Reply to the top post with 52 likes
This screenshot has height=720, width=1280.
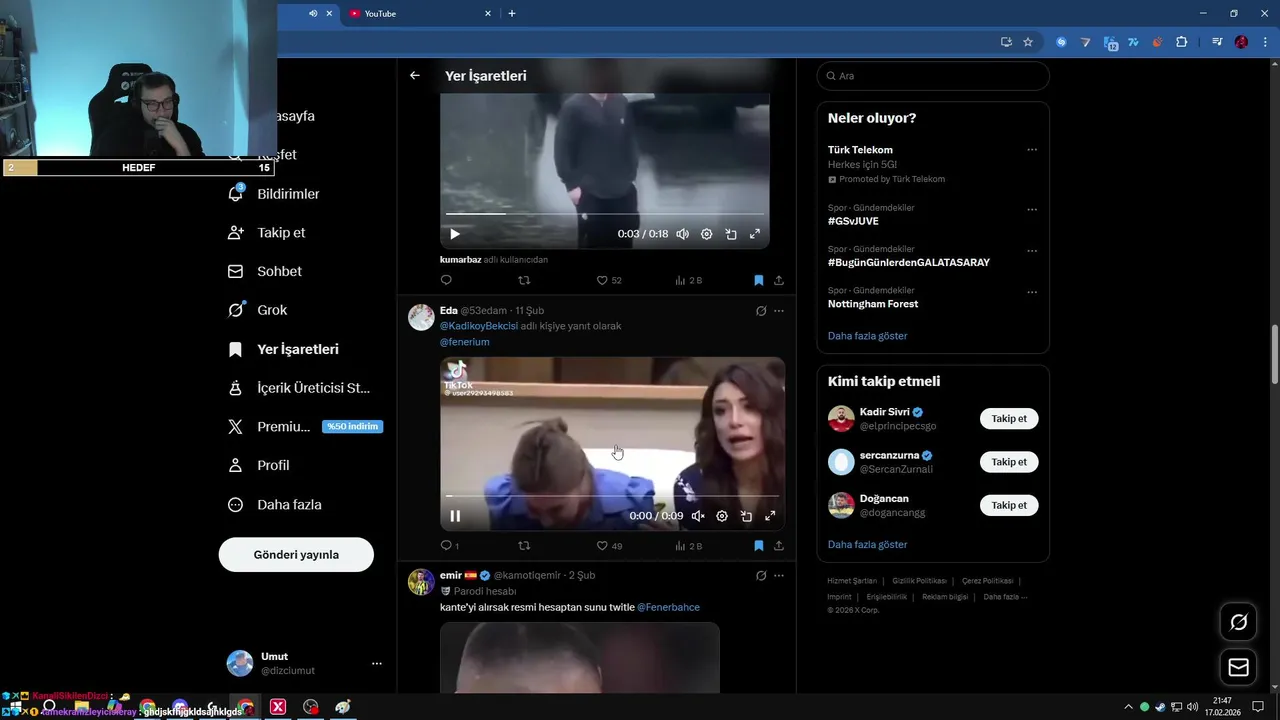click(446, 280)
